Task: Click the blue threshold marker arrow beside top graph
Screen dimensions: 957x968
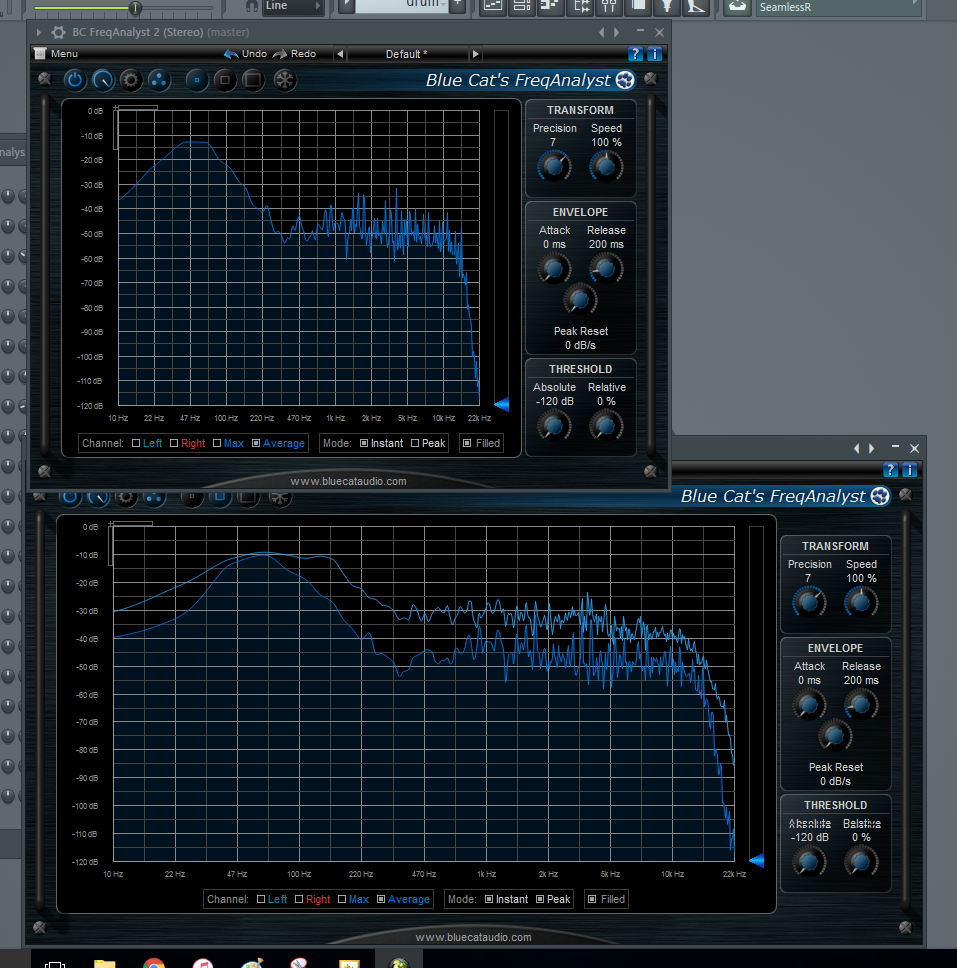Action: [502, 404]
